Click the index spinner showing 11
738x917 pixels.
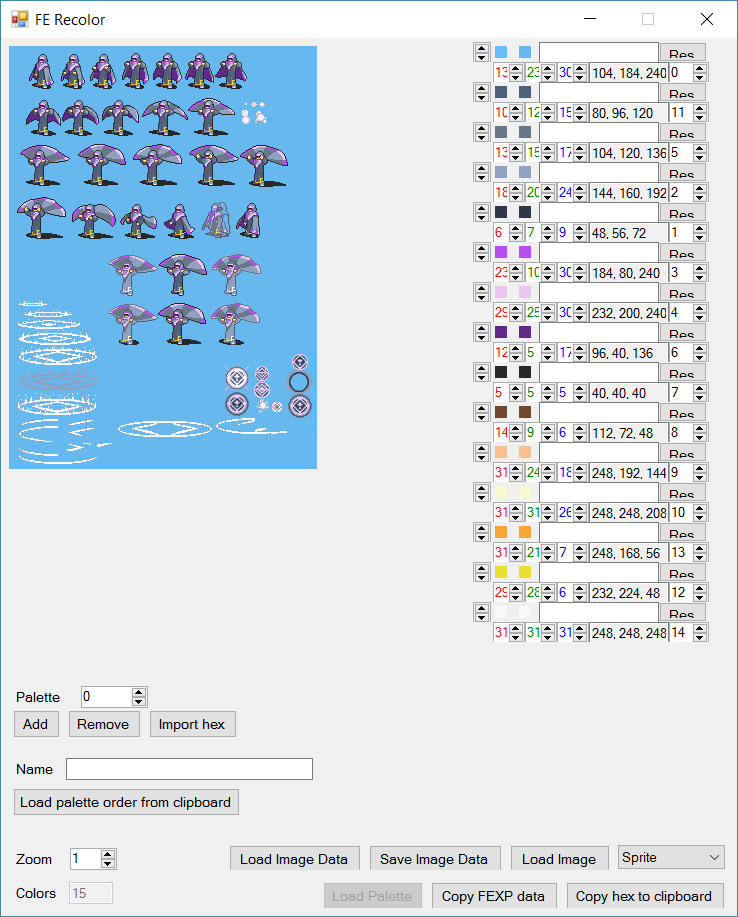pos(688,113)
